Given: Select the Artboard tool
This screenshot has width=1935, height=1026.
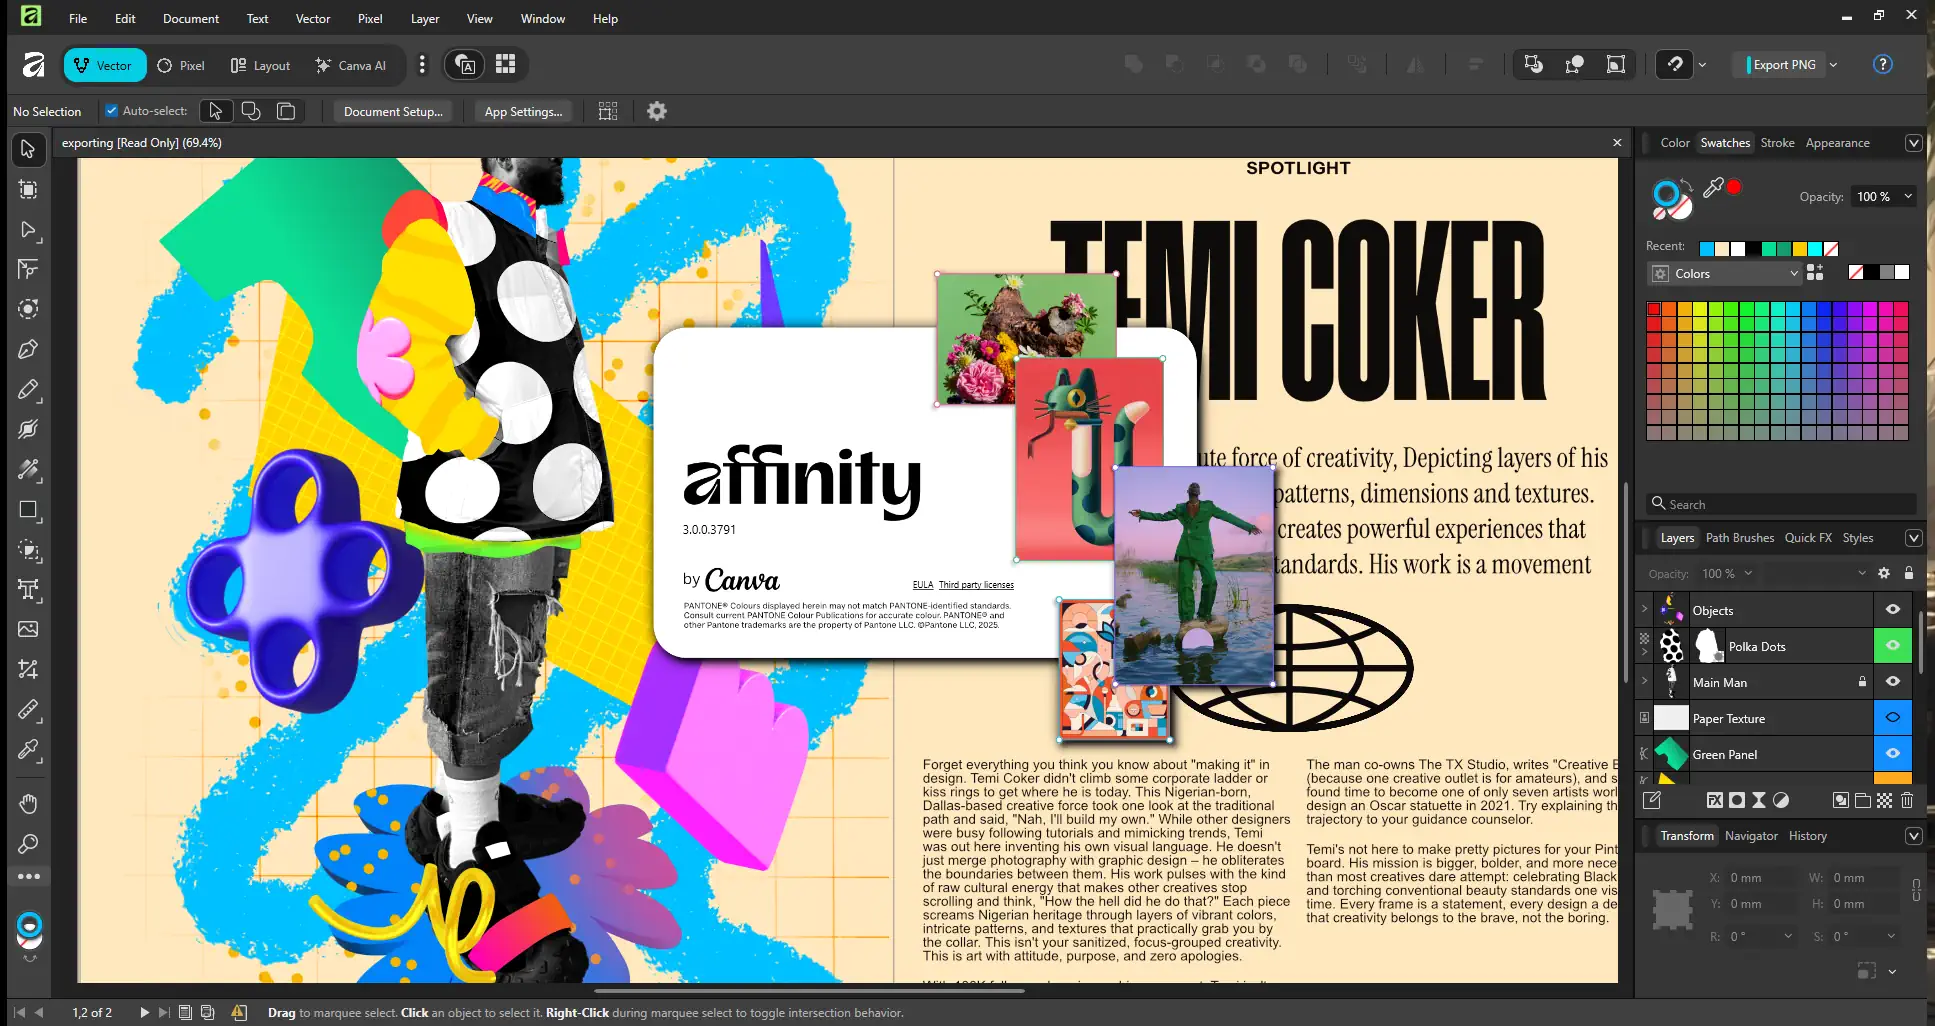Looking at the screenshot, I should point(28,189).
